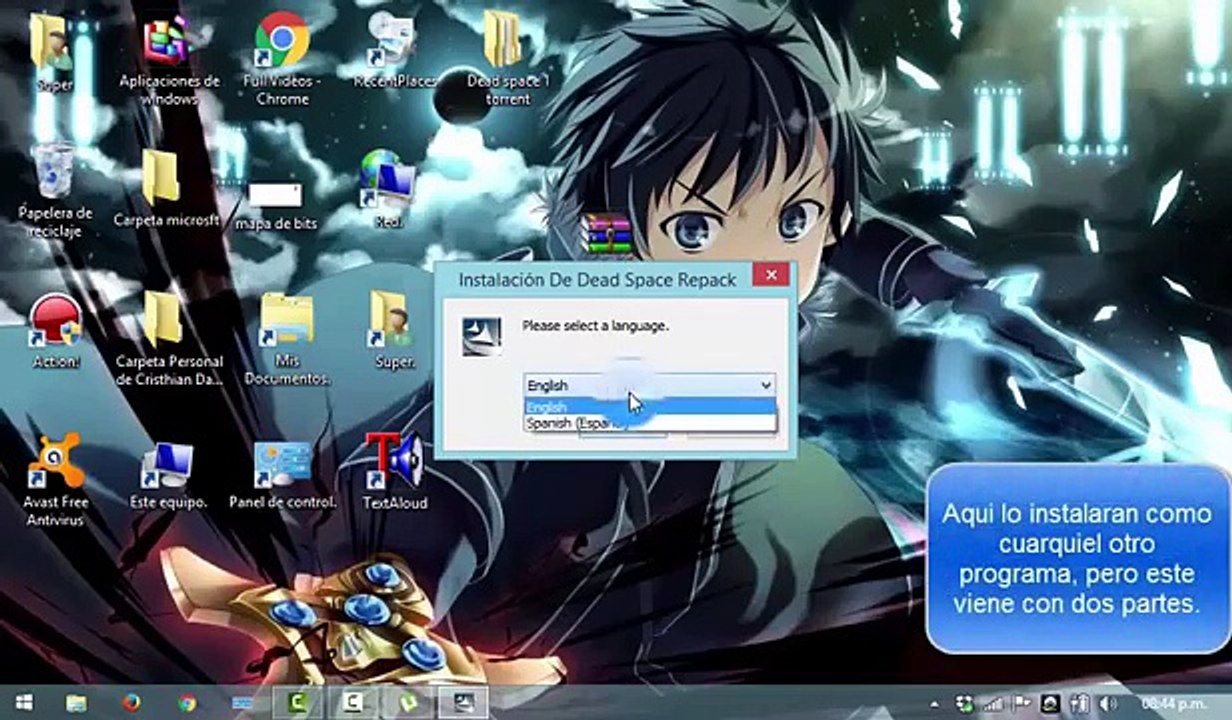Open the volume speaker tray icon
1232x720 pixels.
[x=1108, y=704]
